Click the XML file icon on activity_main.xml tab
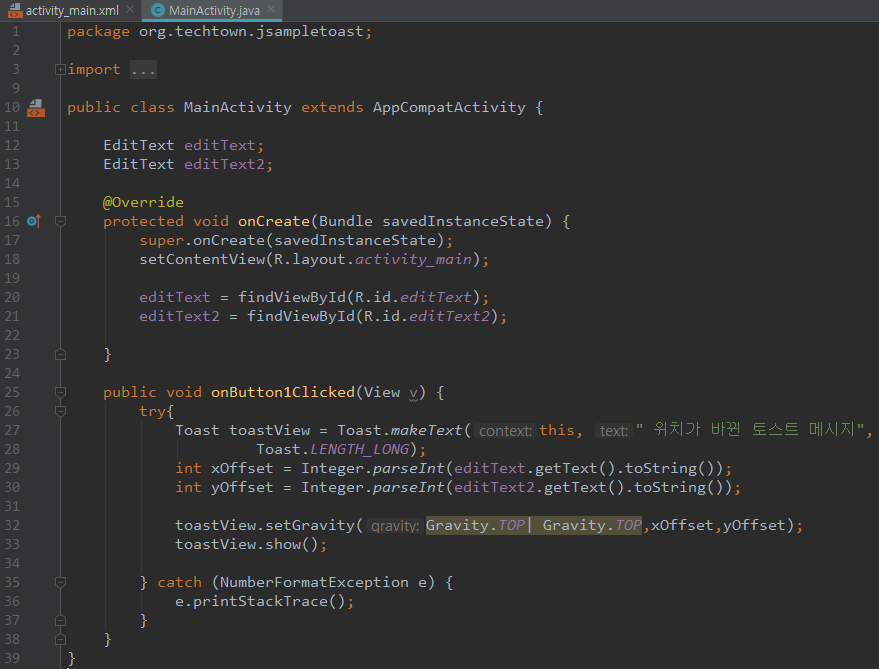Image resolution: width=879 pixels, height=669 pixels. click(x=15, y=11)
